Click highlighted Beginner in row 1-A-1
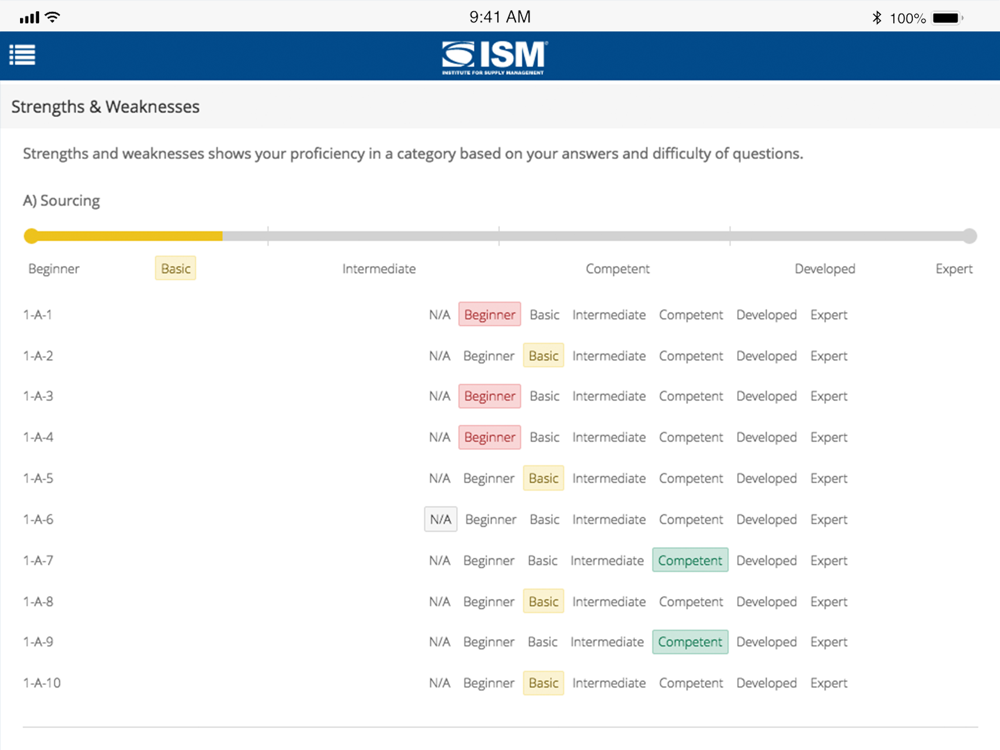The width and height of the screenshot is (1000, 750). 490,314
